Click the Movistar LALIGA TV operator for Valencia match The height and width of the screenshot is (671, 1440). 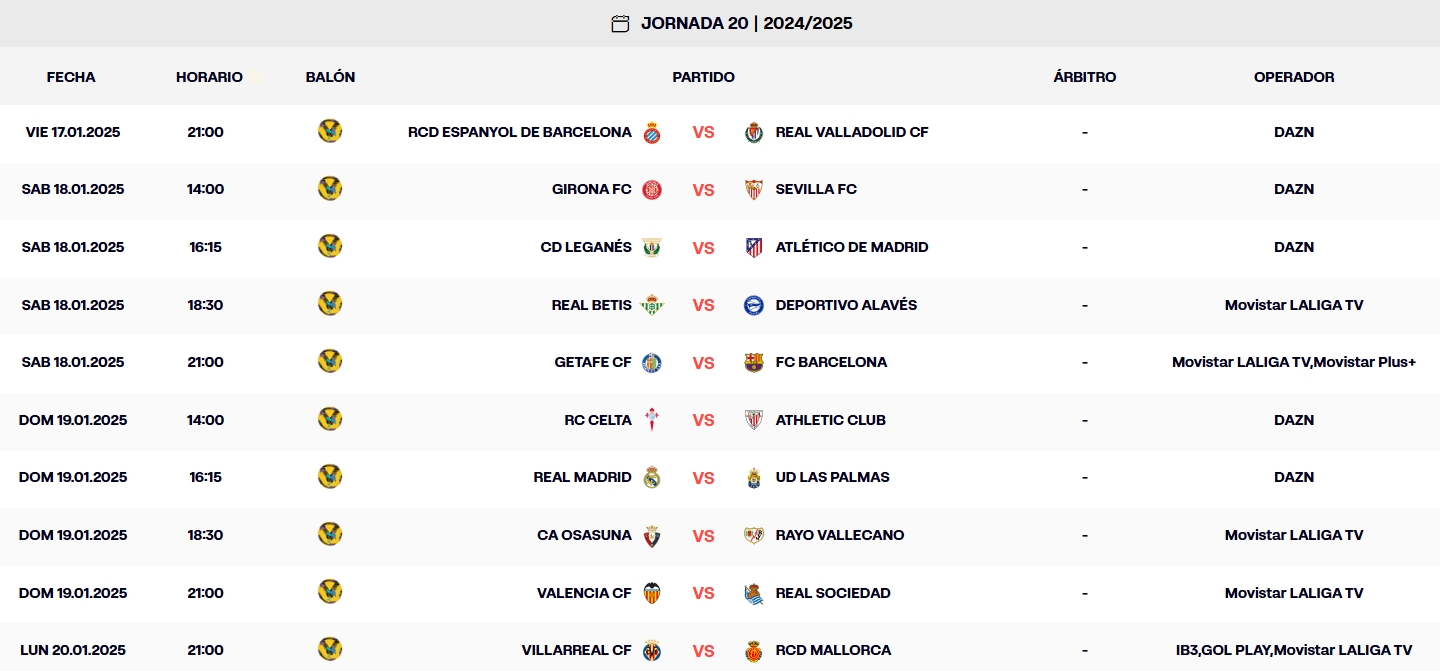coord(1294,592)
